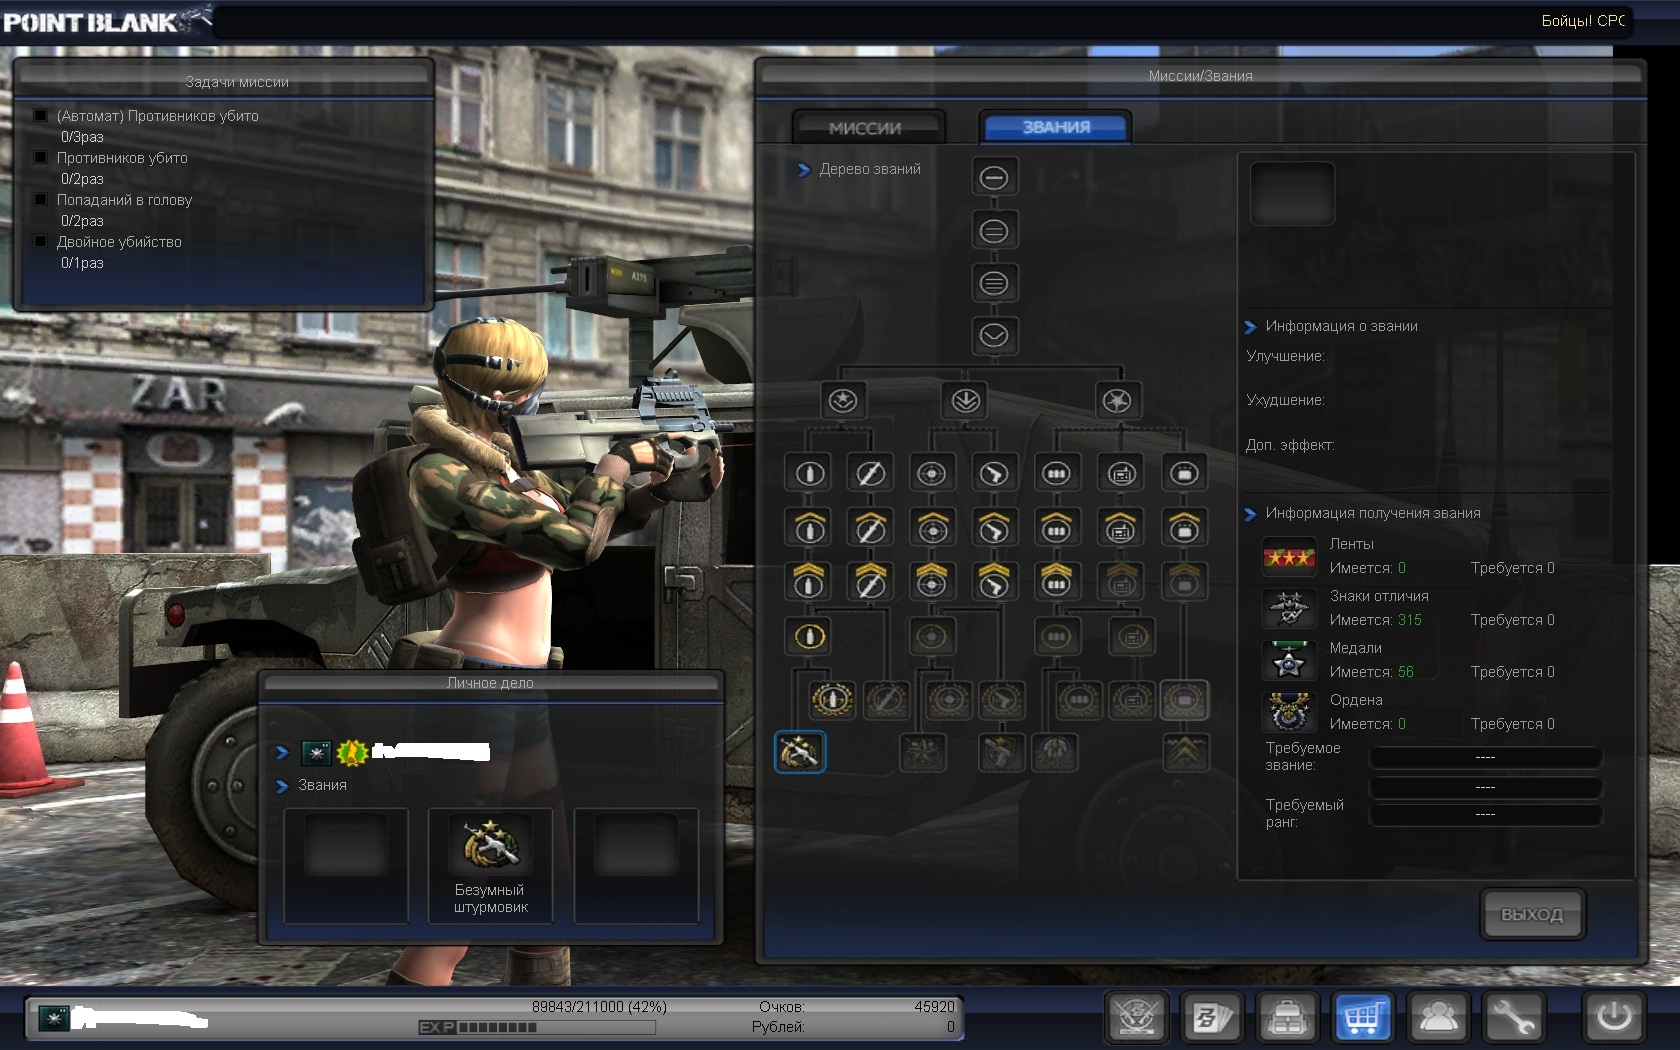Click the 'Улучшение:' label
Image resolution: width=1680 pixels, height=1050 pixels.
coord(1285,356)
